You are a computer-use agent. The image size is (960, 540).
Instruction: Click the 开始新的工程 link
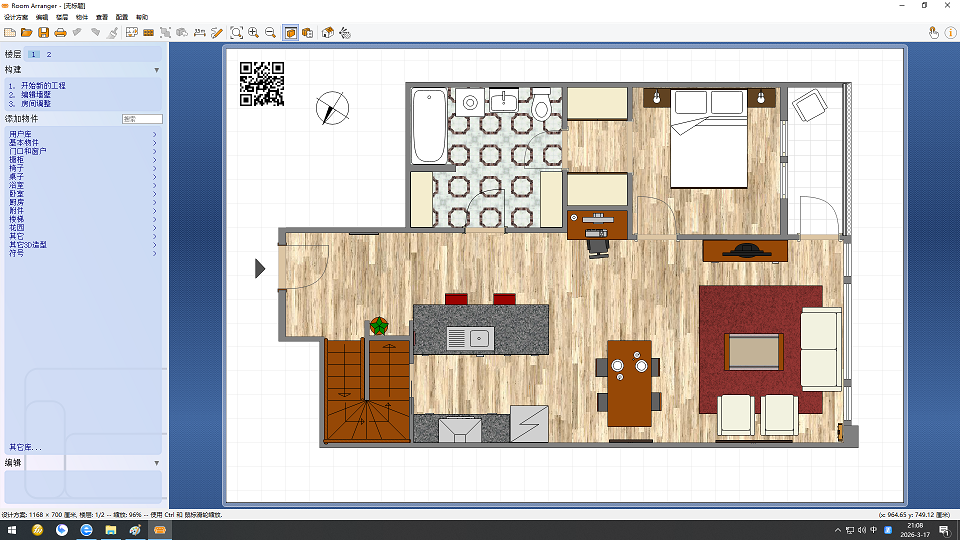pyautogui.click(x=43, y=86)
